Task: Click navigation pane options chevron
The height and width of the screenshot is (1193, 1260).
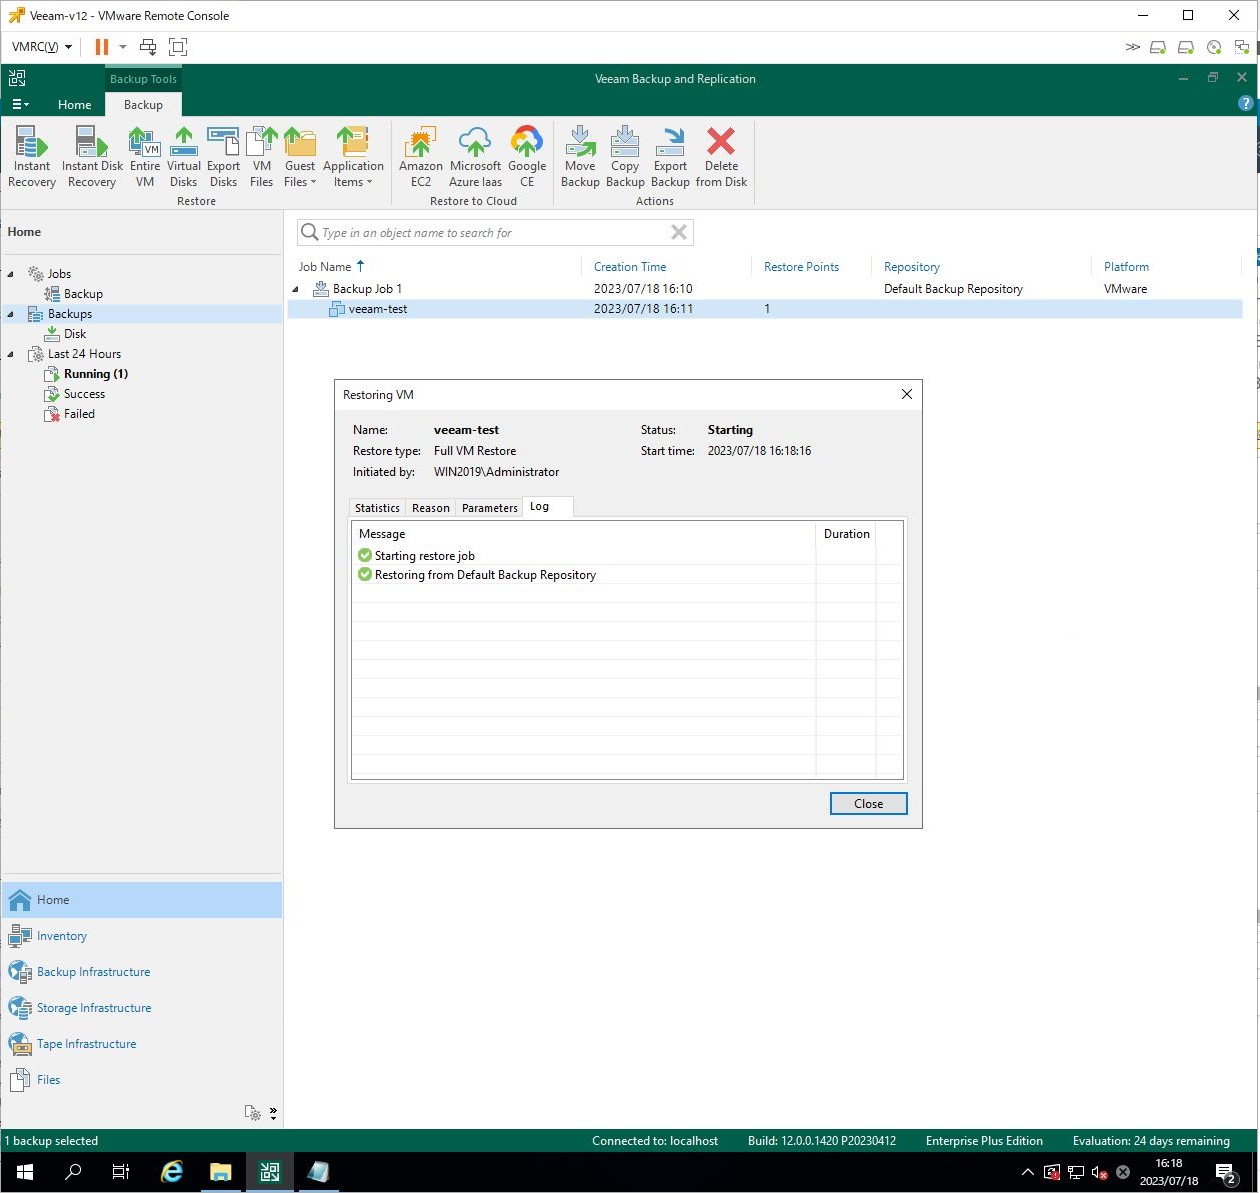Action: tap(273, 1113)
